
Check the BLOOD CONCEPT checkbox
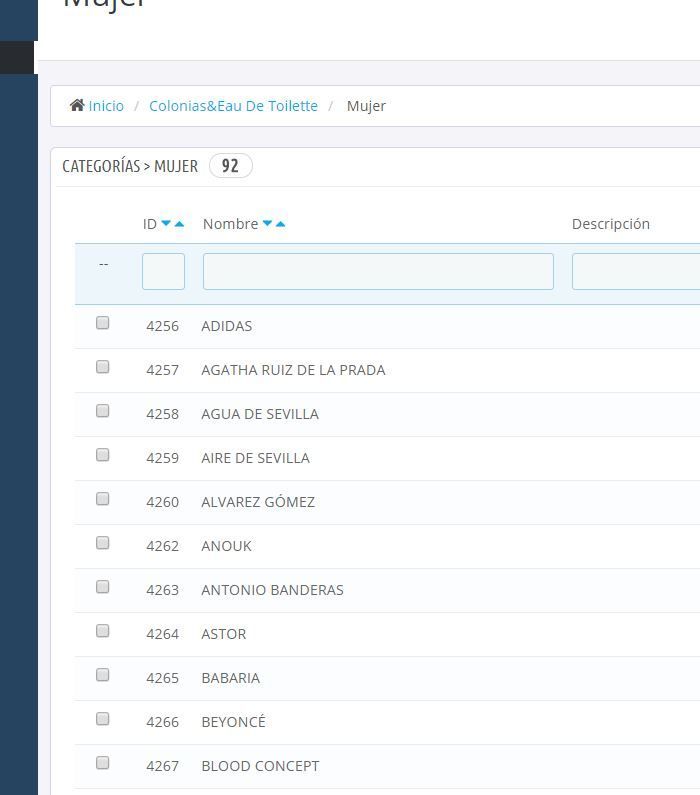pos(102,763)
